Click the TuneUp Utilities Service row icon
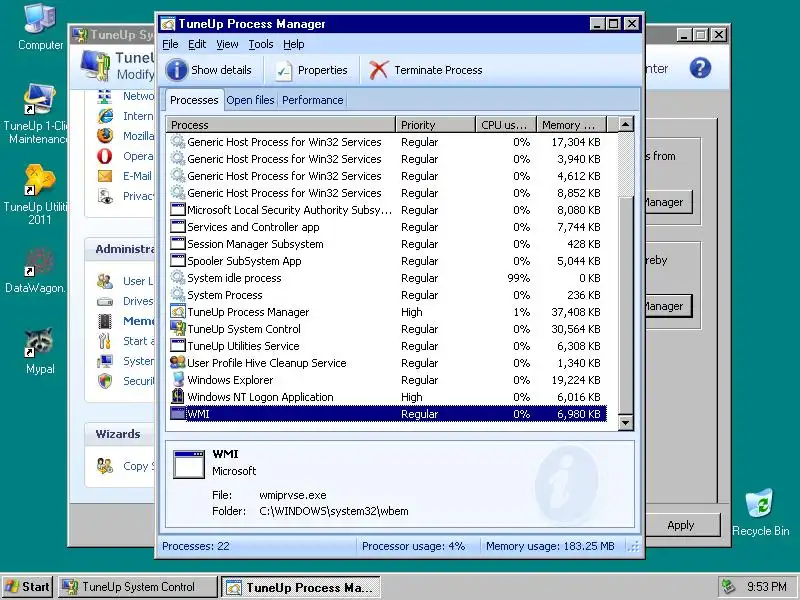Viewport: 800px width, 600px height. (x=178, y=345)
